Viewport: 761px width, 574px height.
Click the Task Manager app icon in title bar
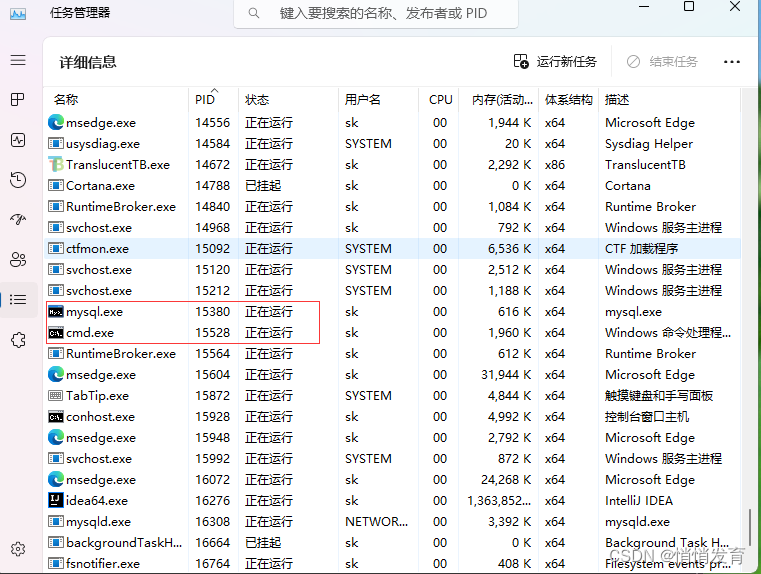pos(18,14)
